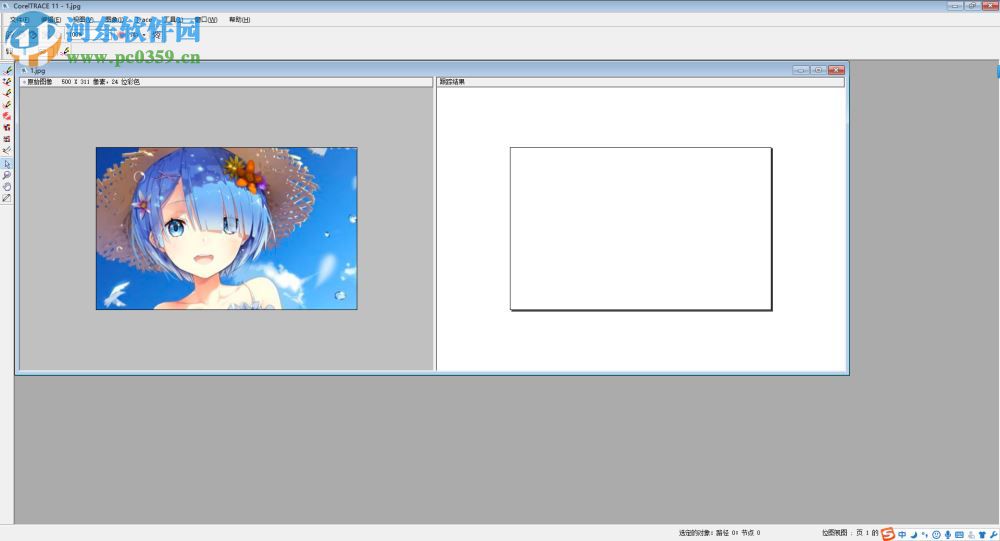Screen dimensions: 1000x541
Task: Toggle Sogou 中 Chinese input mode
Action: tap(902, 535)
